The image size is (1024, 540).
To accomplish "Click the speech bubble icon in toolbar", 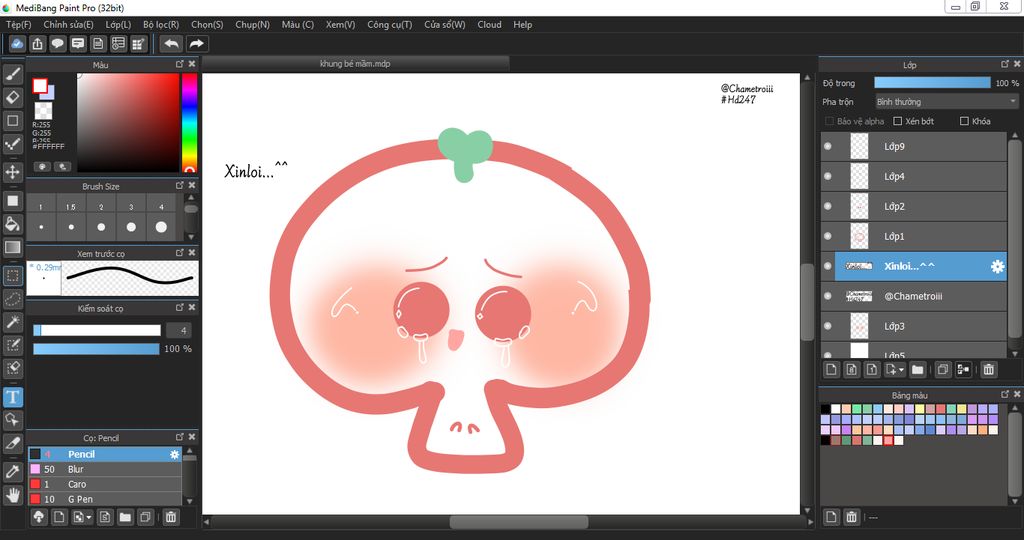I will click(57, 44).
